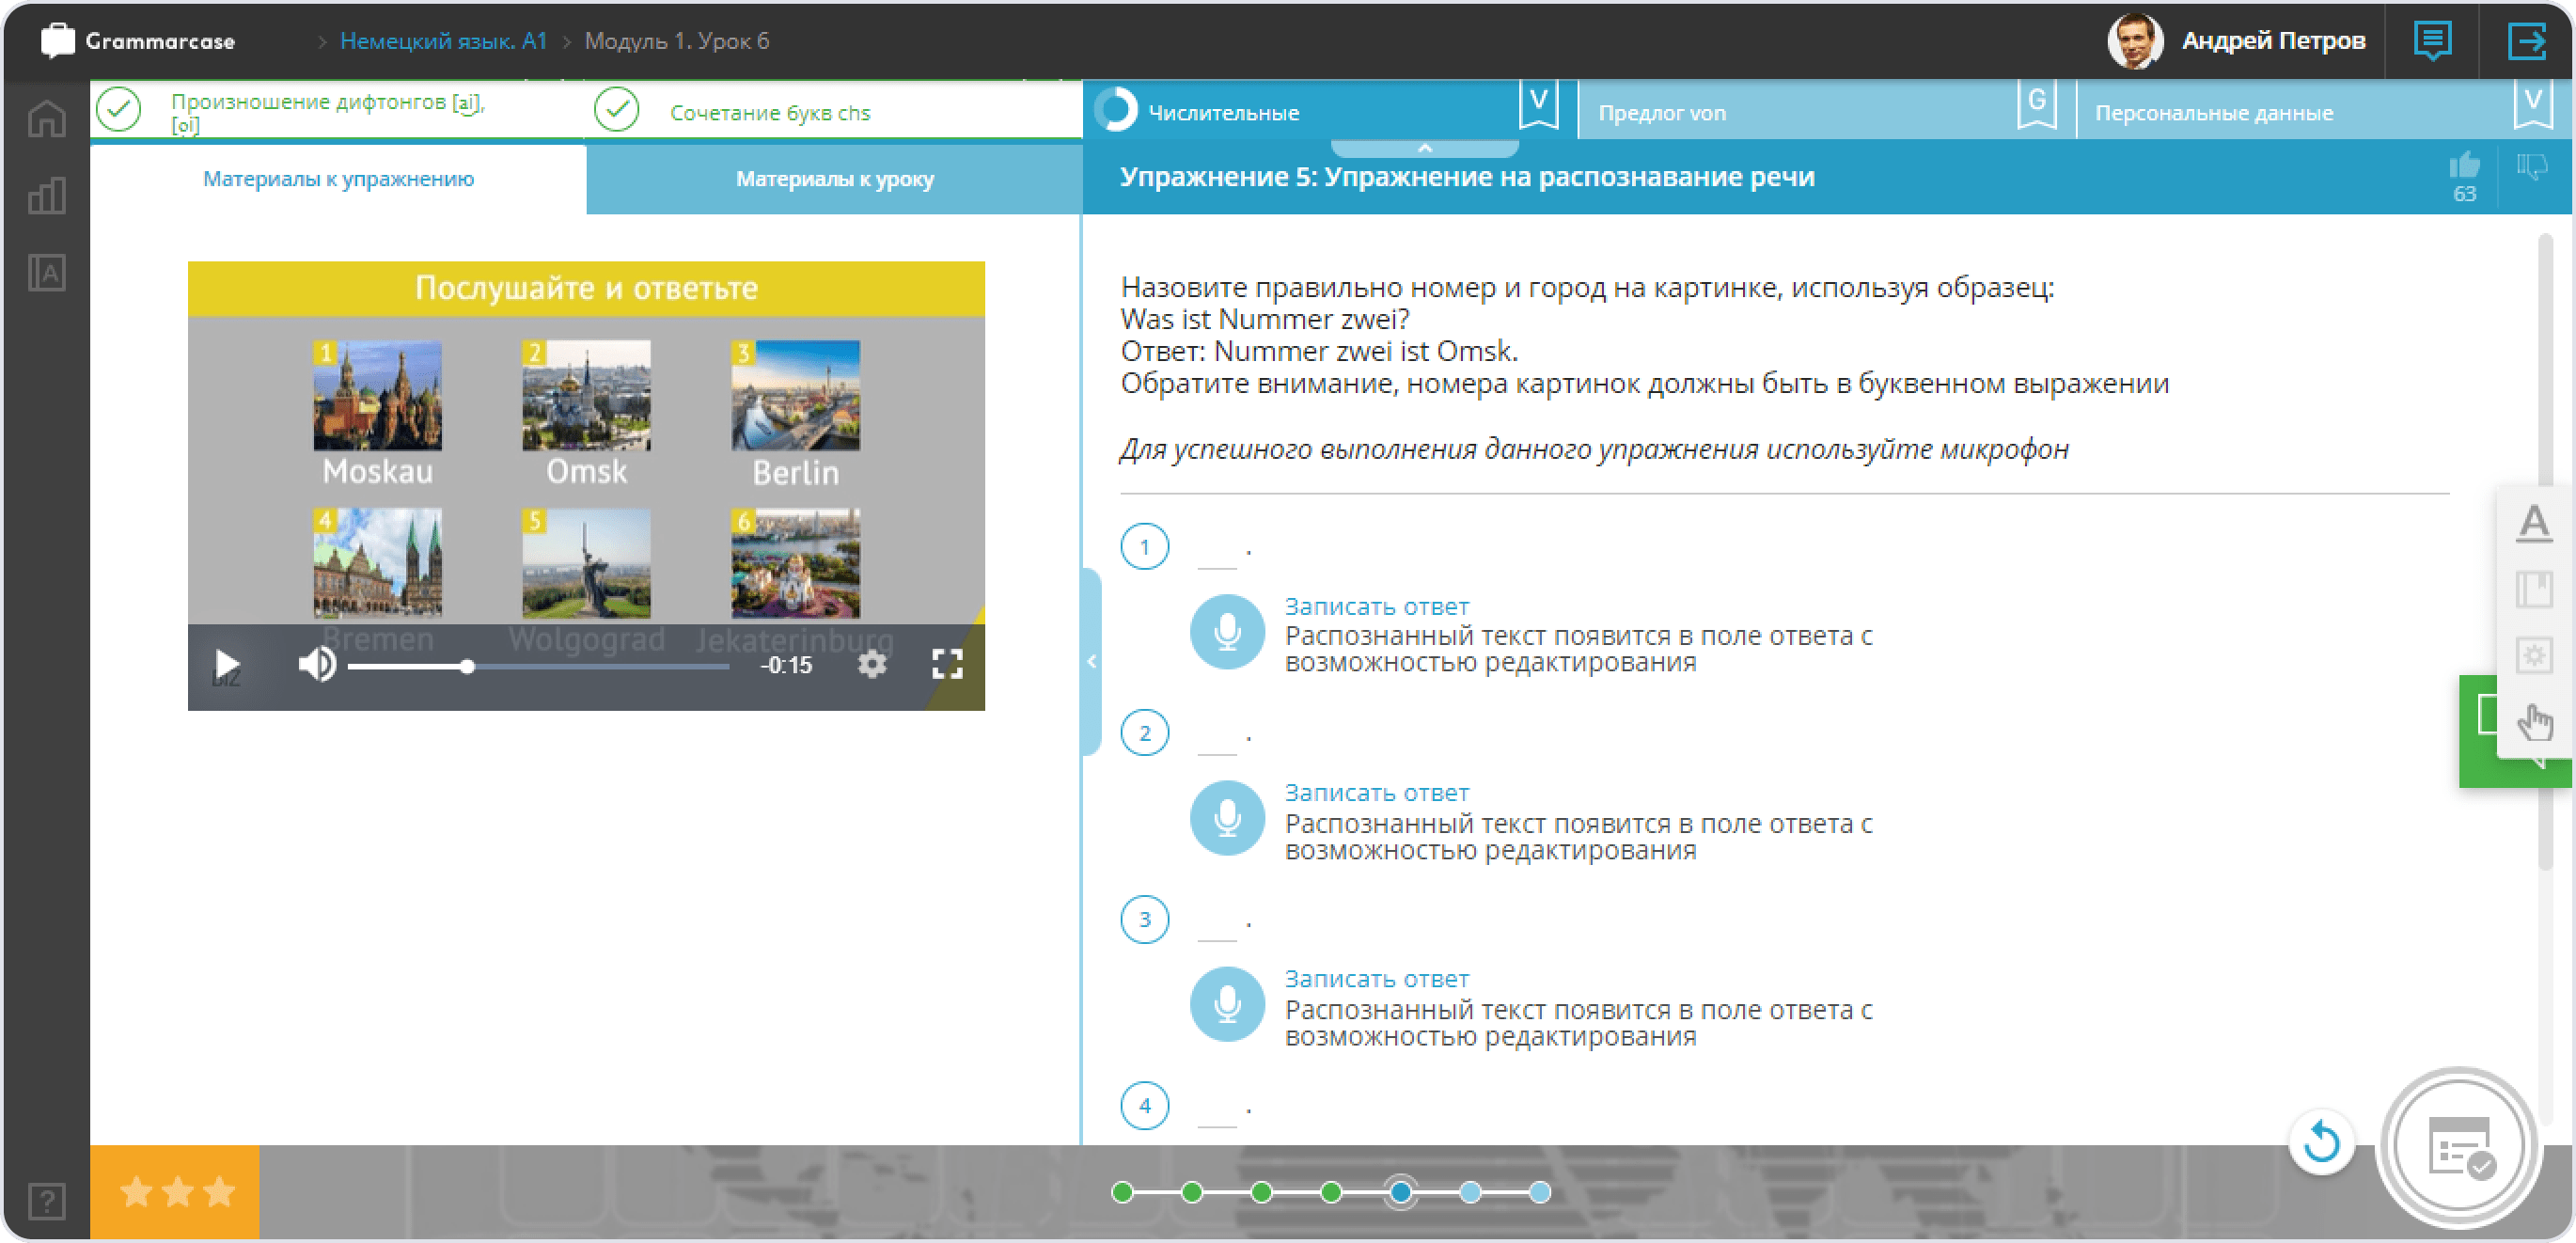This screenshot has height=1243, width=2576.
Task: Click microphone to record answer 3
Action: (1227, 1004)
